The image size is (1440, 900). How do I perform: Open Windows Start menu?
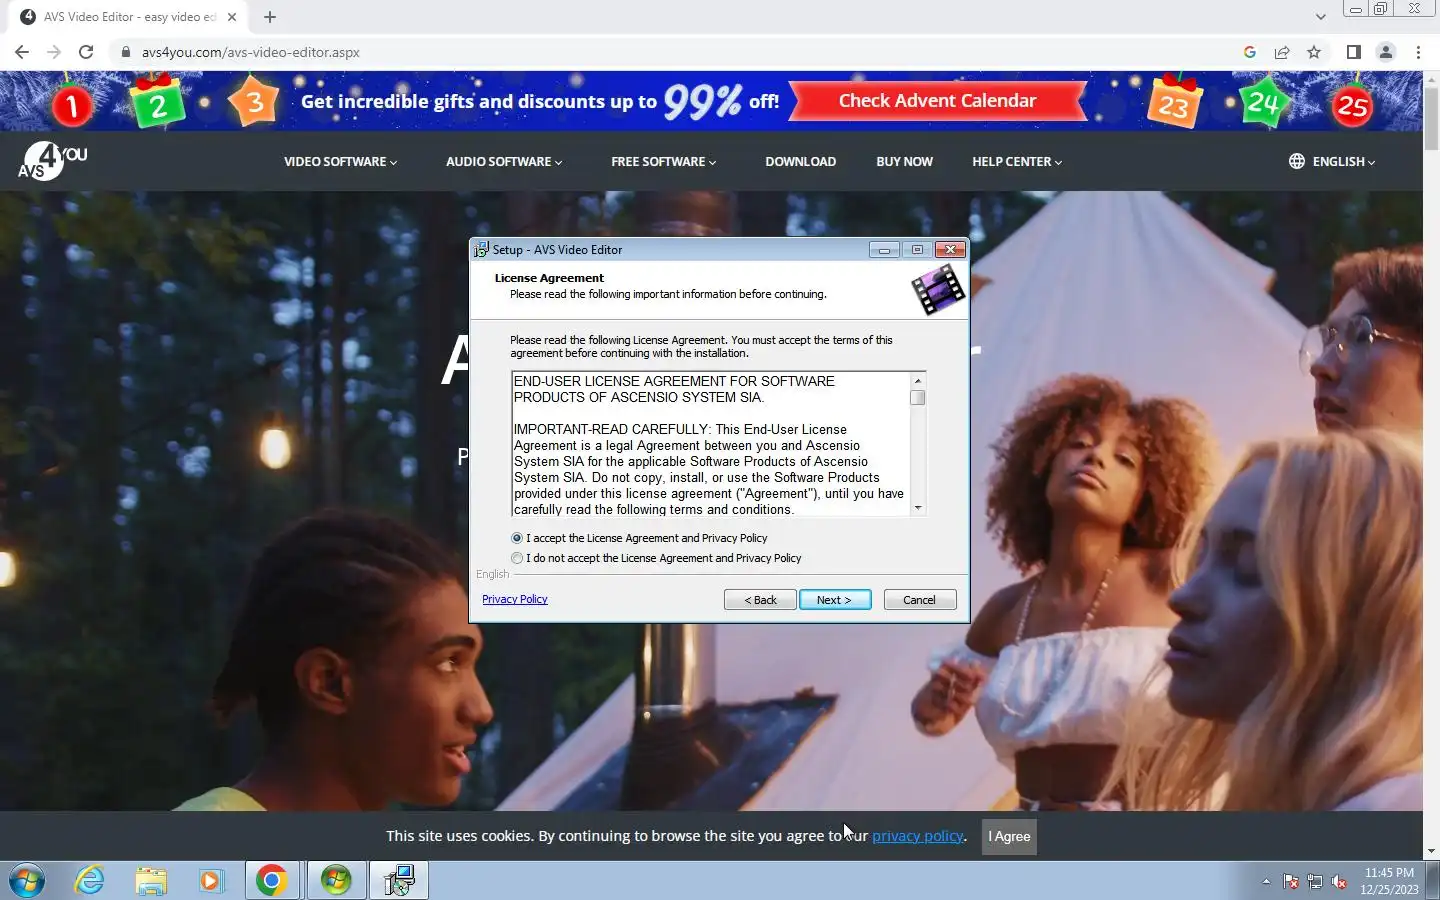click(x=27, y=881)
